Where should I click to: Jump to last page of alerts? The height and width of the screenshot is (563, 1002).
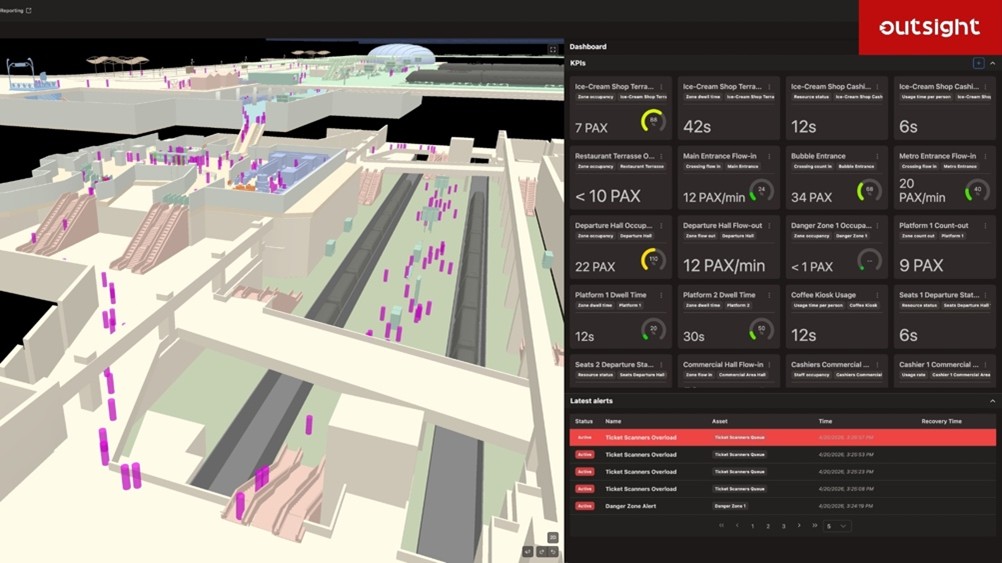[x=814, y=526]
